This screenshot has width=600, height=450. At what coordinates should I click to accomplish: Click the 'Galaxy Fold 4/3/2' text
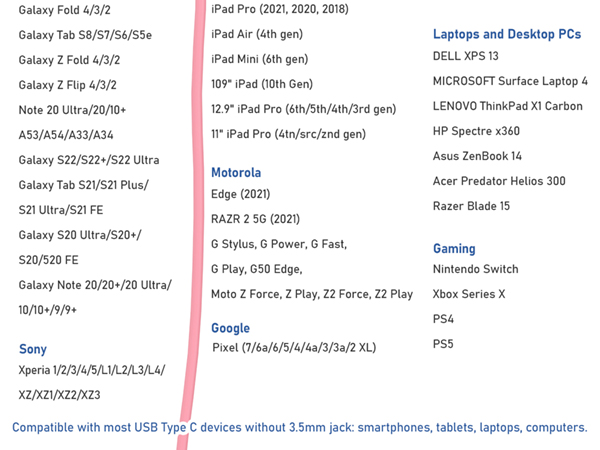[x=64, y=10]
